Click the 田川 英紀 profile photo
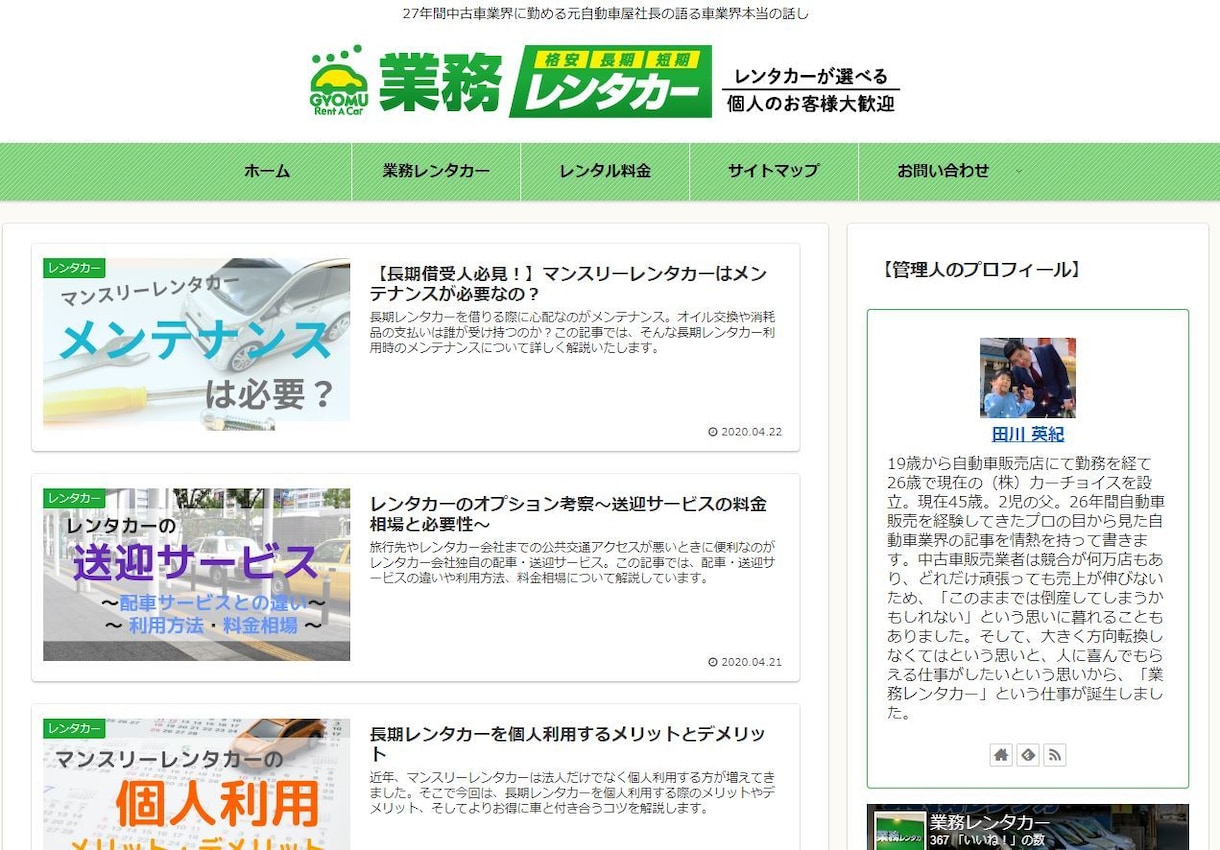 click(1028, 378)
